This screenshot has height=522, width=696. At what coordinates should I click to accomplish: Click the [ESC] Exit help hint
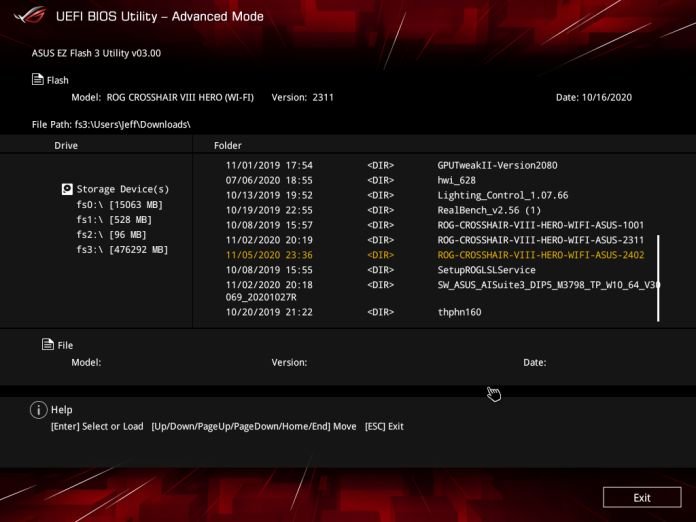(384, 427)
